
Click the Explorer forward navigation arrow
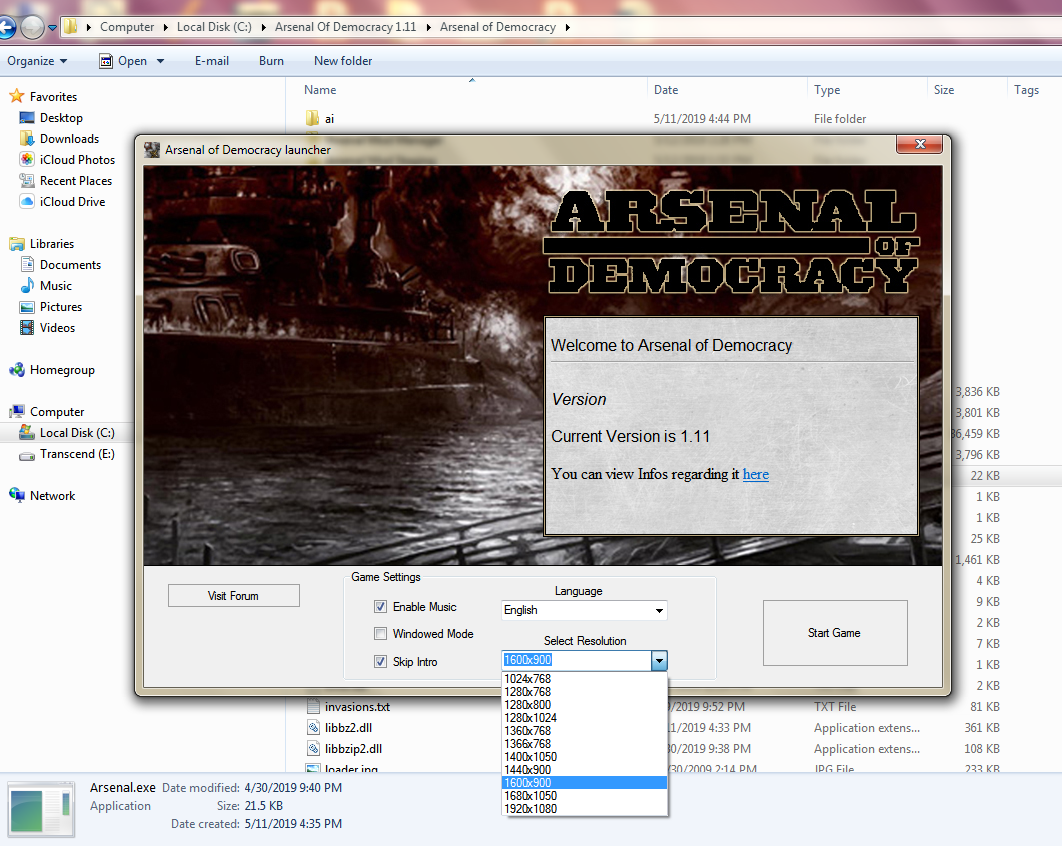click(x=32, y=28)
